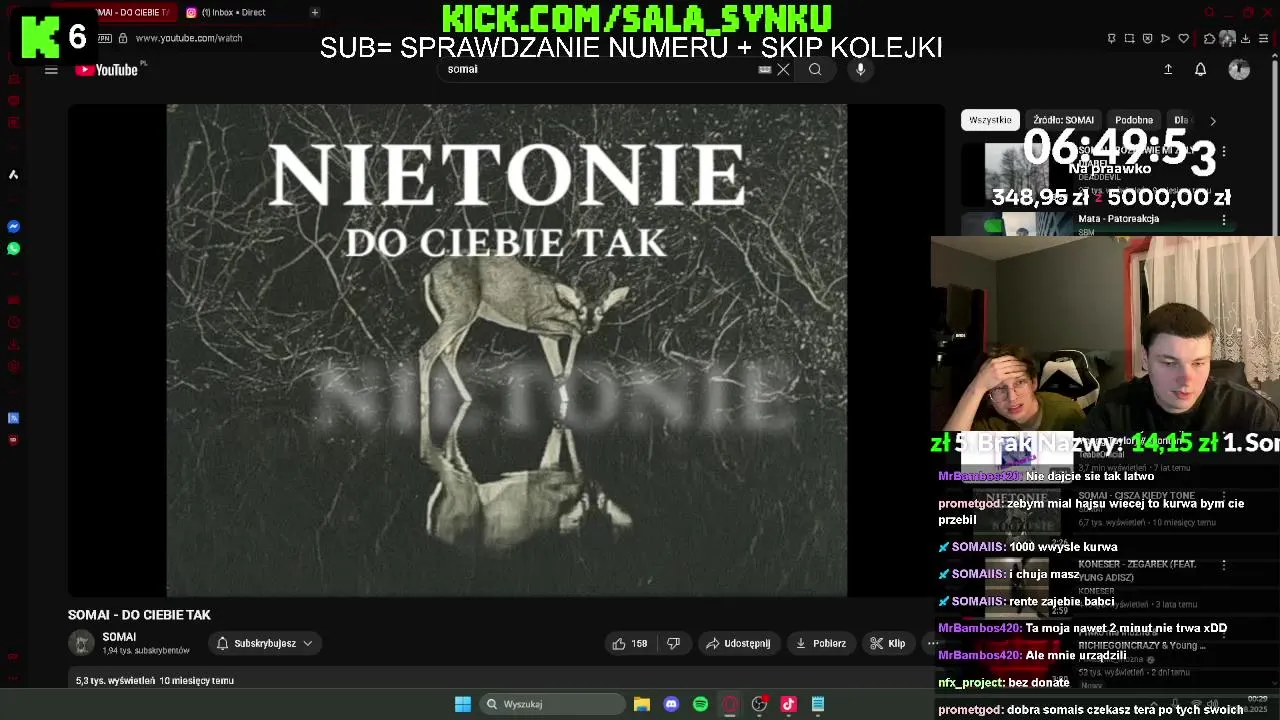Viewport: 1280px width, 720px height.
Task: Open the SOMAI channel avatar
Action: [82, 643]
